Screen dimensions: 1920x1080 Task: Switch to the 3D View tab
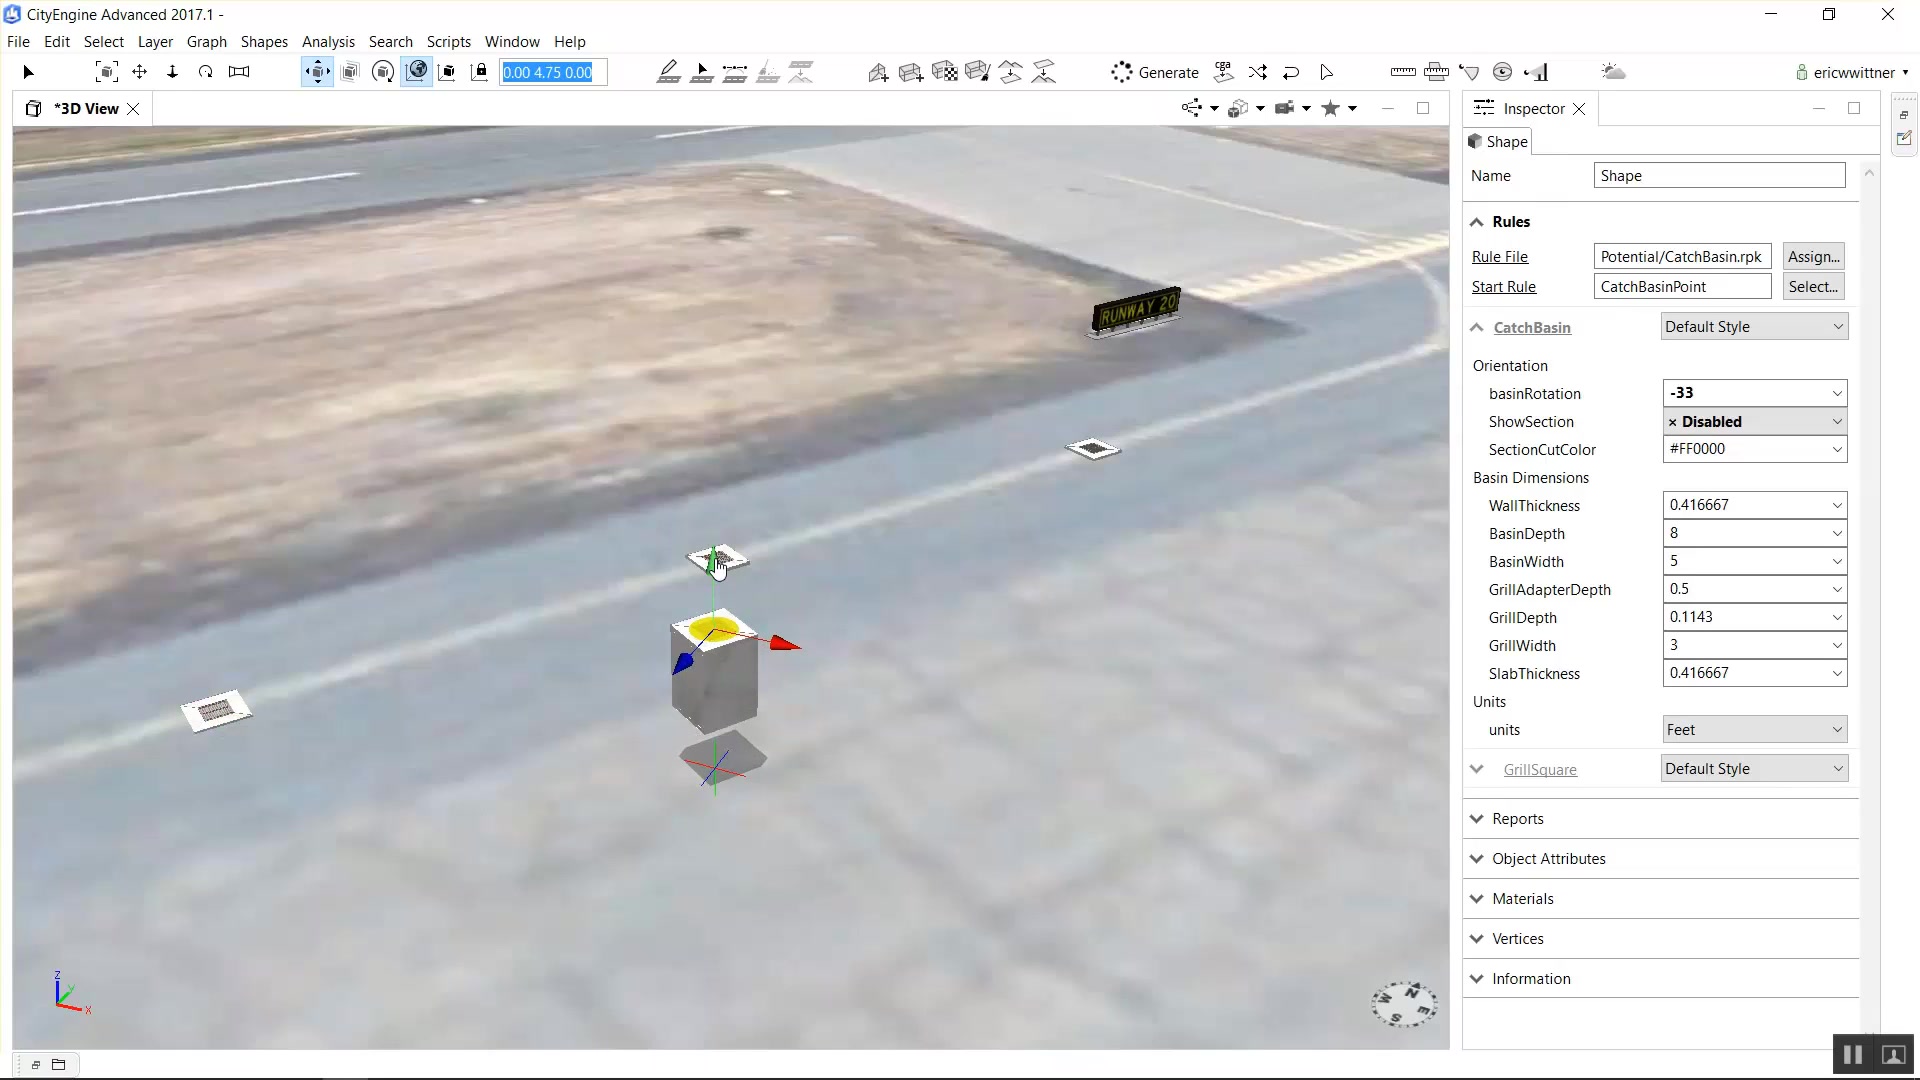[x=85, y=108]
